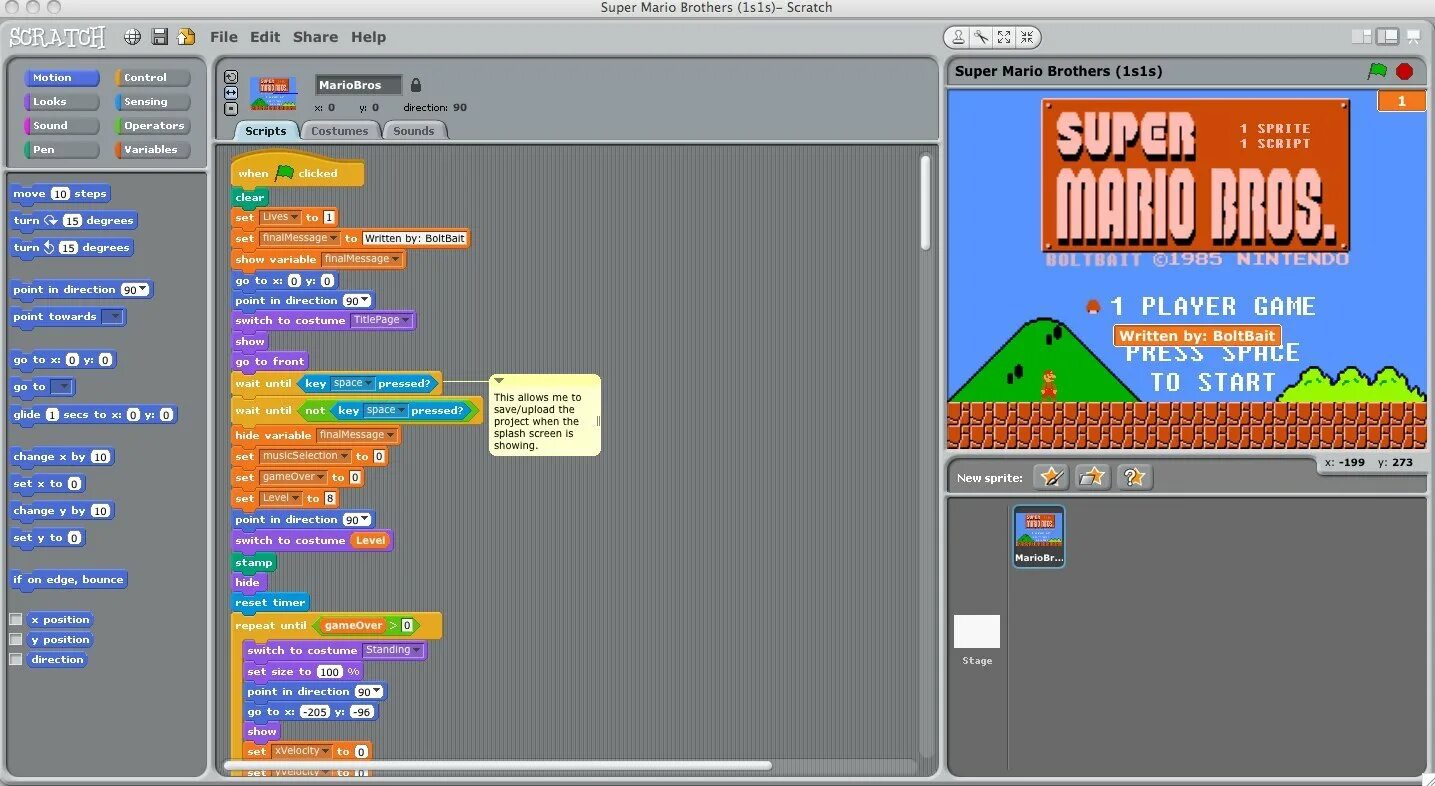
Task: Select the grow sprite tool
Action: [1004, 37]
